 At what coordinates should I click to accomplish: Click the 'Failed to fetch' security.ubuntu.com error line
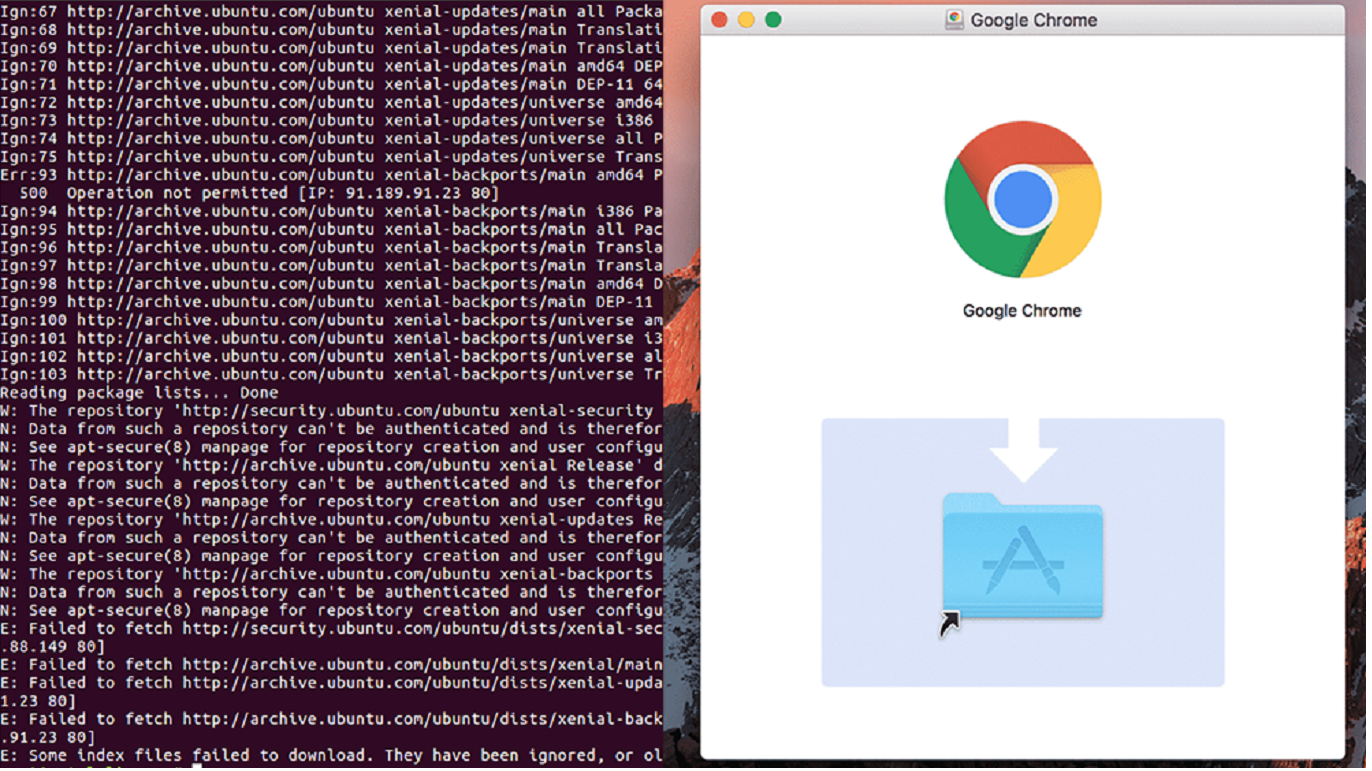(331, 629)
